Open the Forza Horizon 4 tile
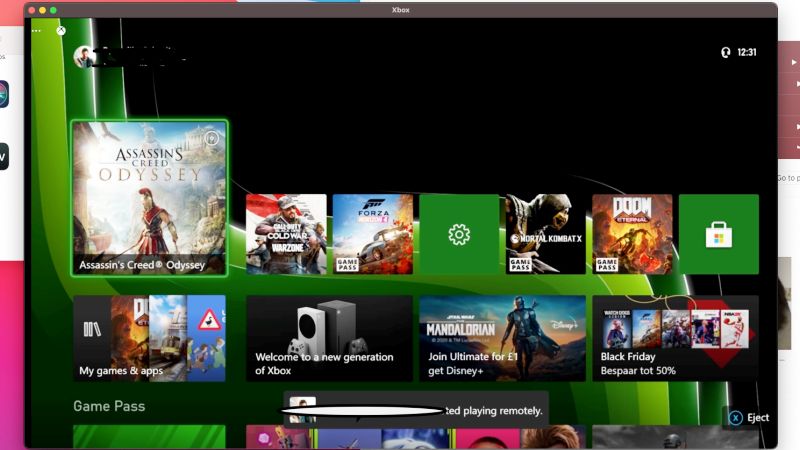Screen dimensions: 800x450 [x=373, y=234]
